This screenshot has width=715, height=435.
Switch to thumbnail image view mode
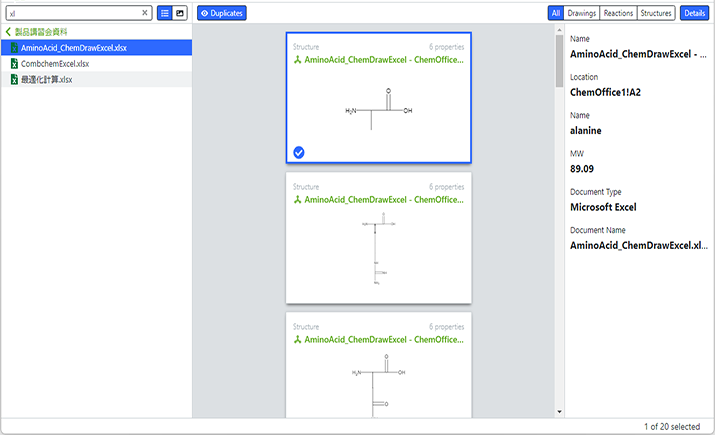(180, 13)
